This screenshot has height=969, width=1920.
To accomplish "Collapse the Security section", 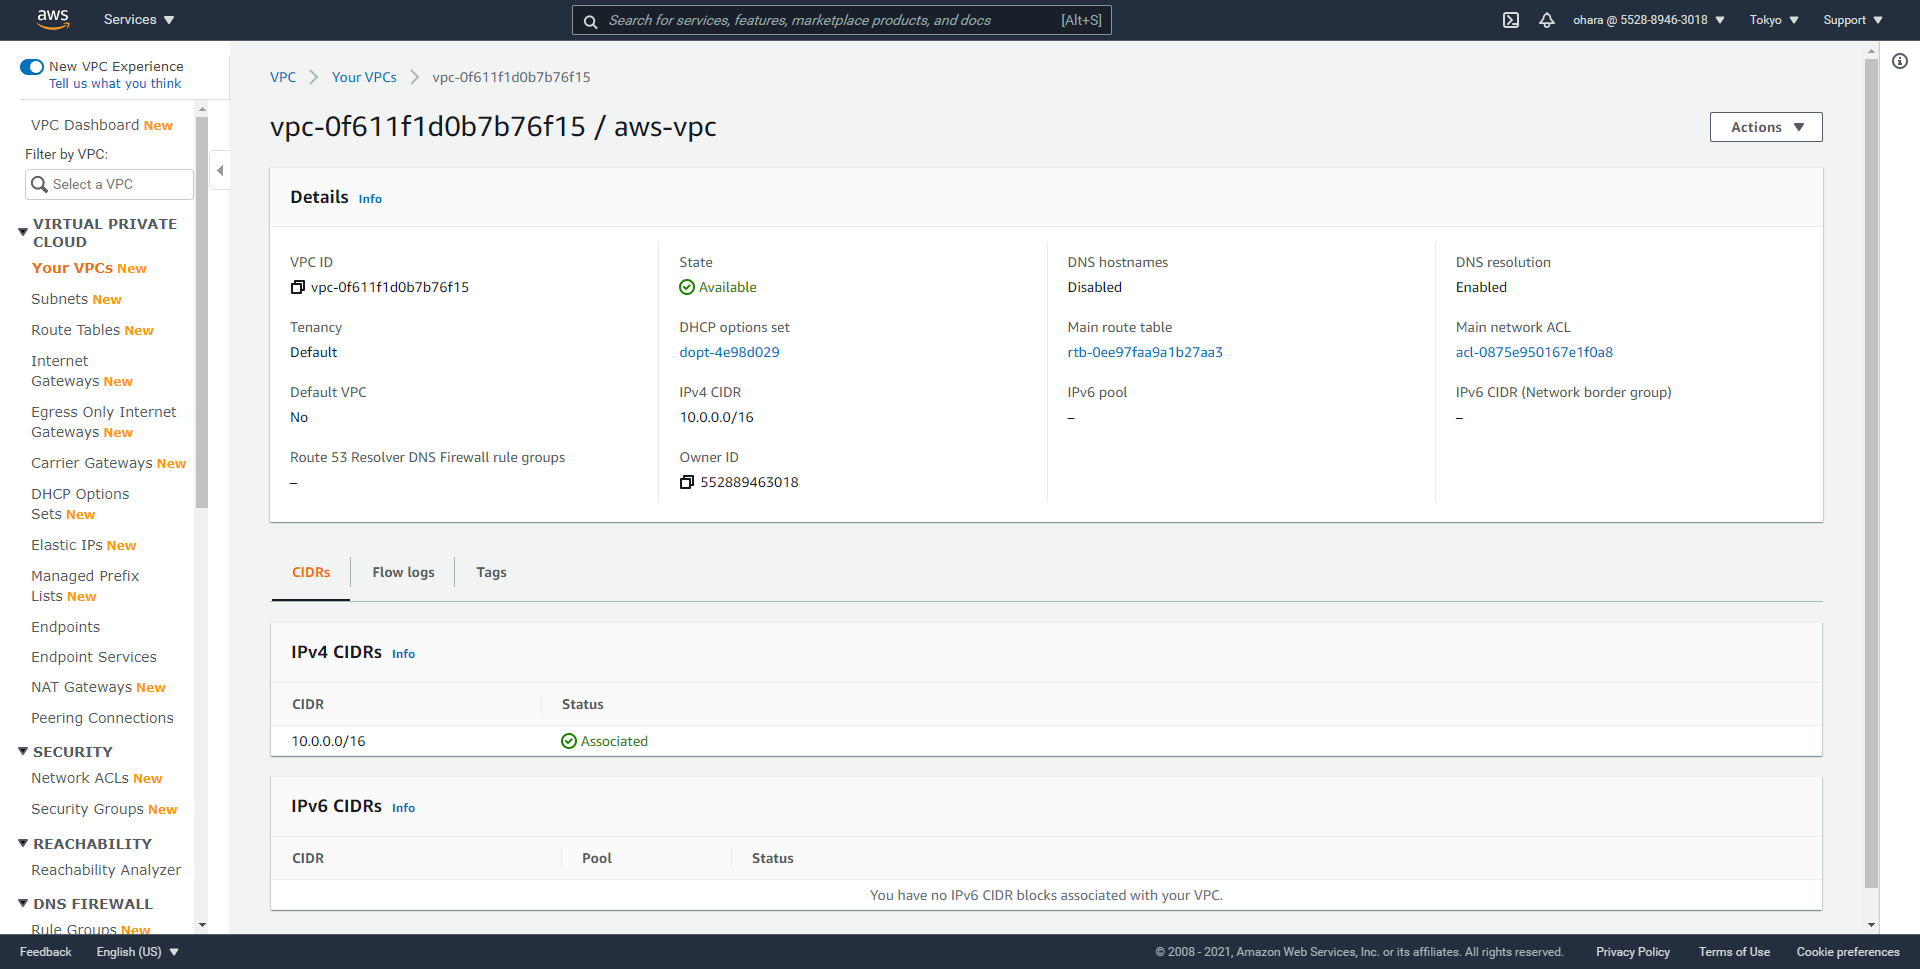I will click(x=23, y=751).
